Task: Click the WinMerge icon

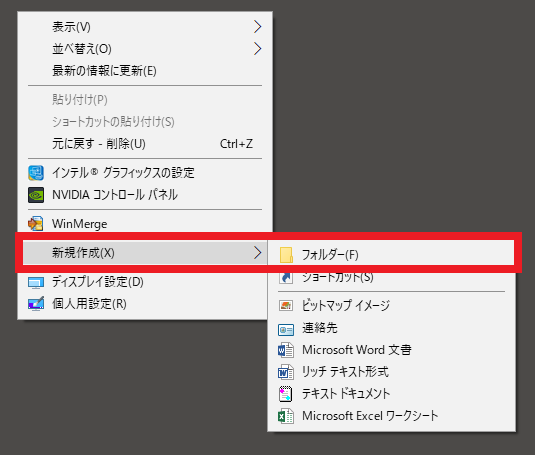Action: [x=36, y=224]
